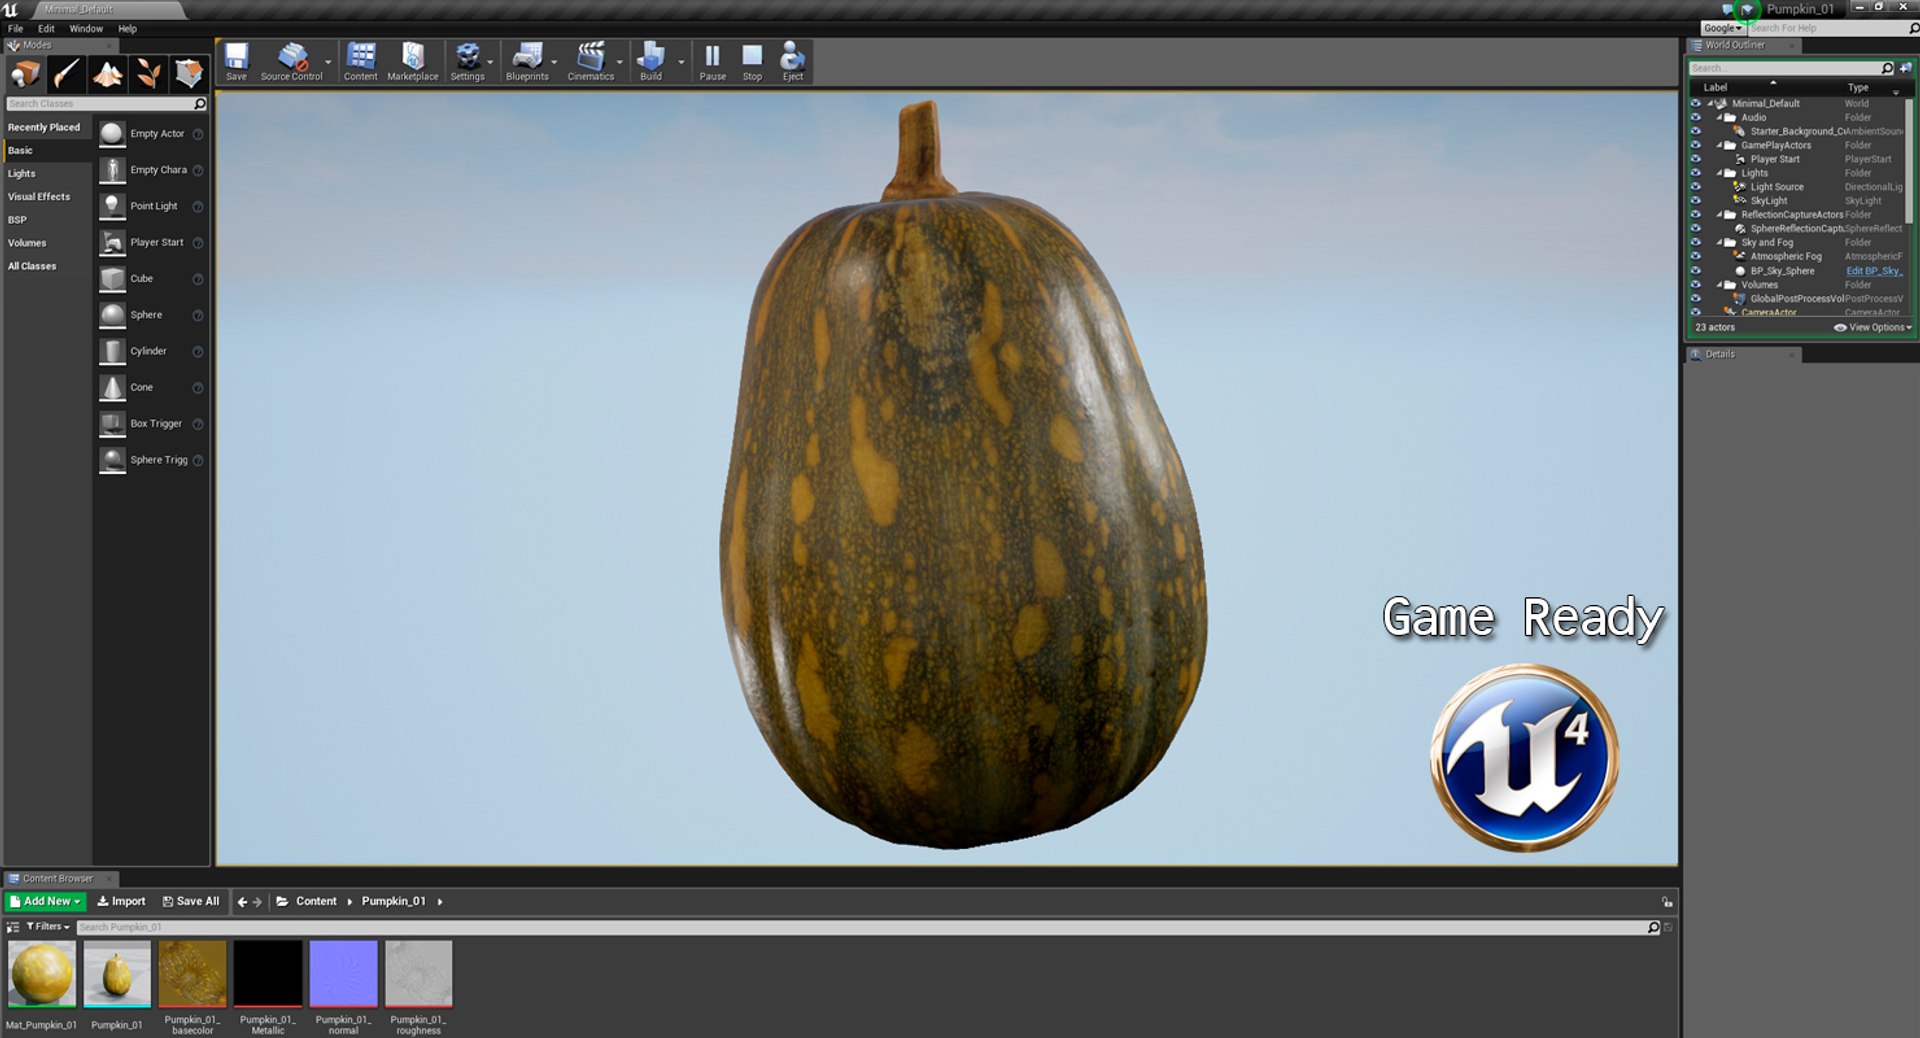Open the Cinematics toolbar icon
This screenshot has width=1920, height=1038.
tap(591, 61)
